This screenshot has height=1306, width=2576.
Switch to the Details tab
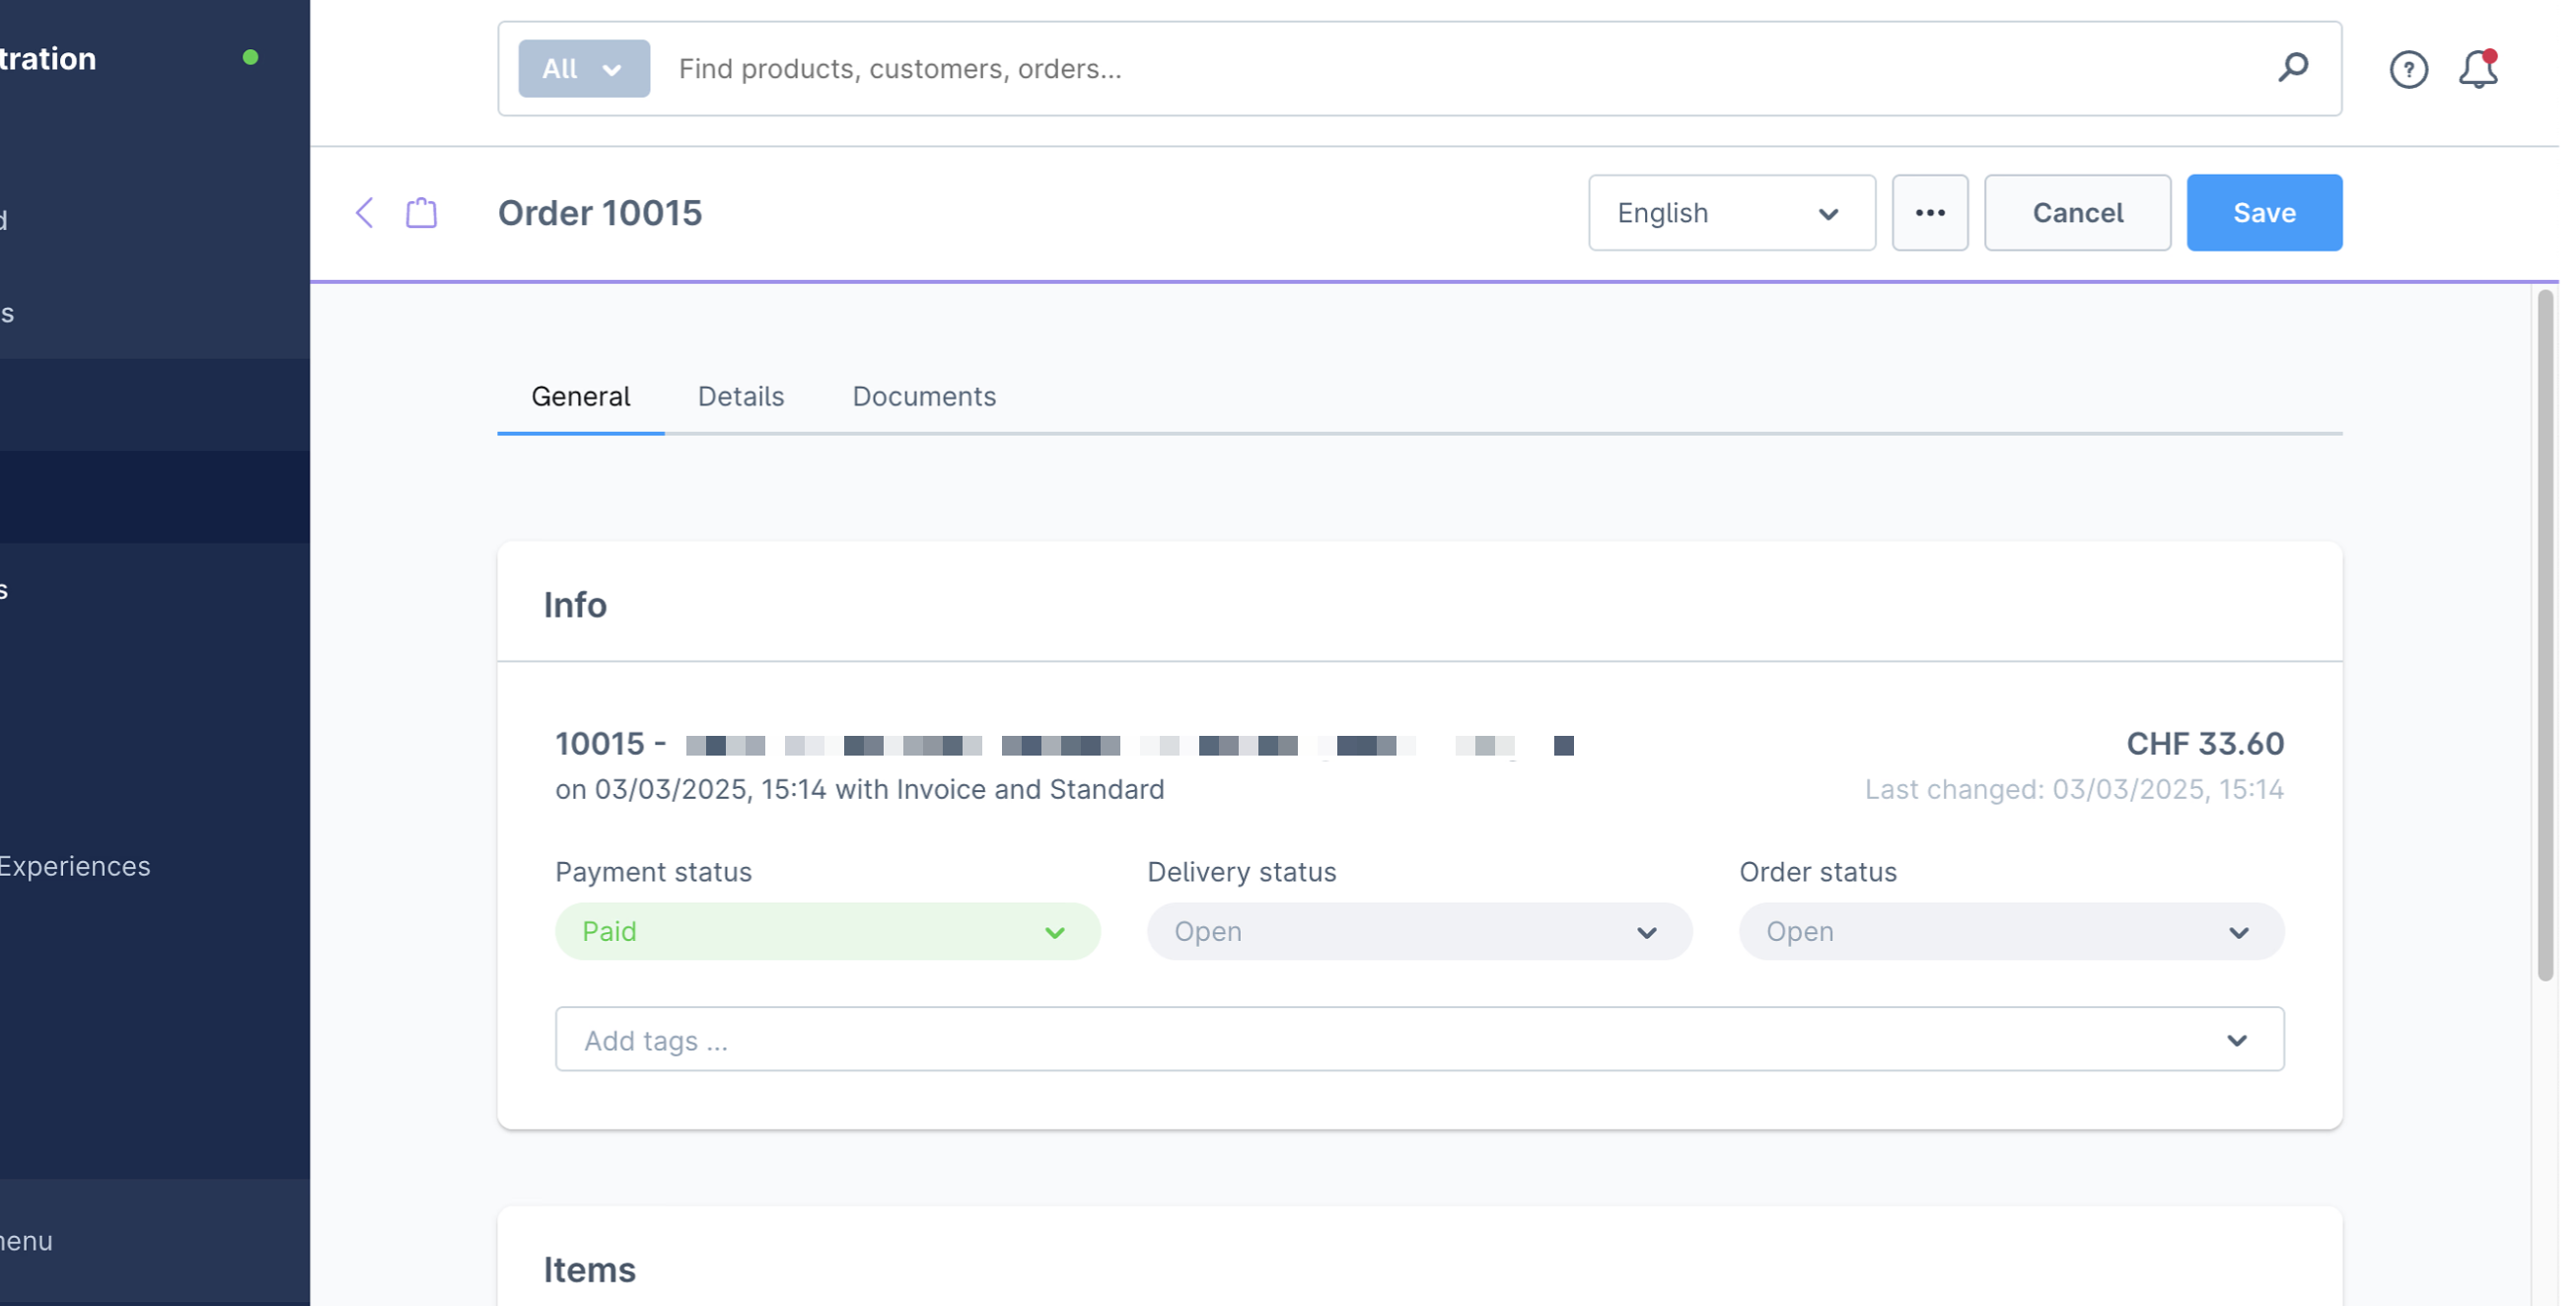[x=740, y=396]
